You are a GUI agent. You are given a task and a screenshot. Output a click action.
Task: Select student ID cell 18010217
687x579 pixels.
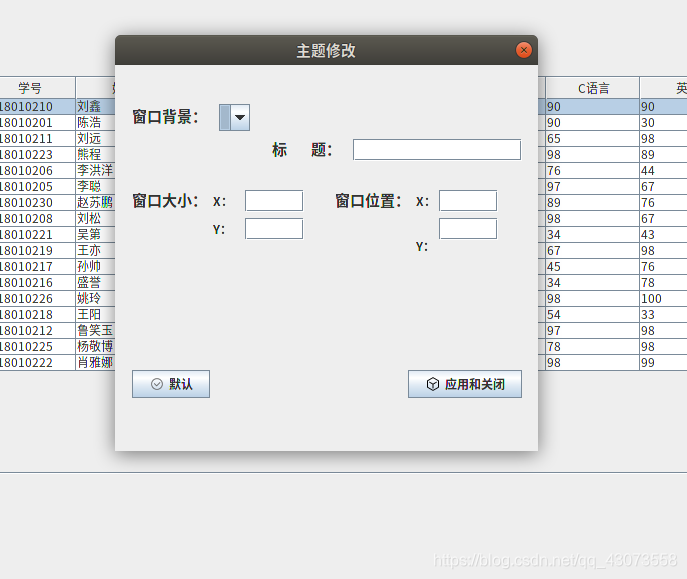(x=38, y=266)
